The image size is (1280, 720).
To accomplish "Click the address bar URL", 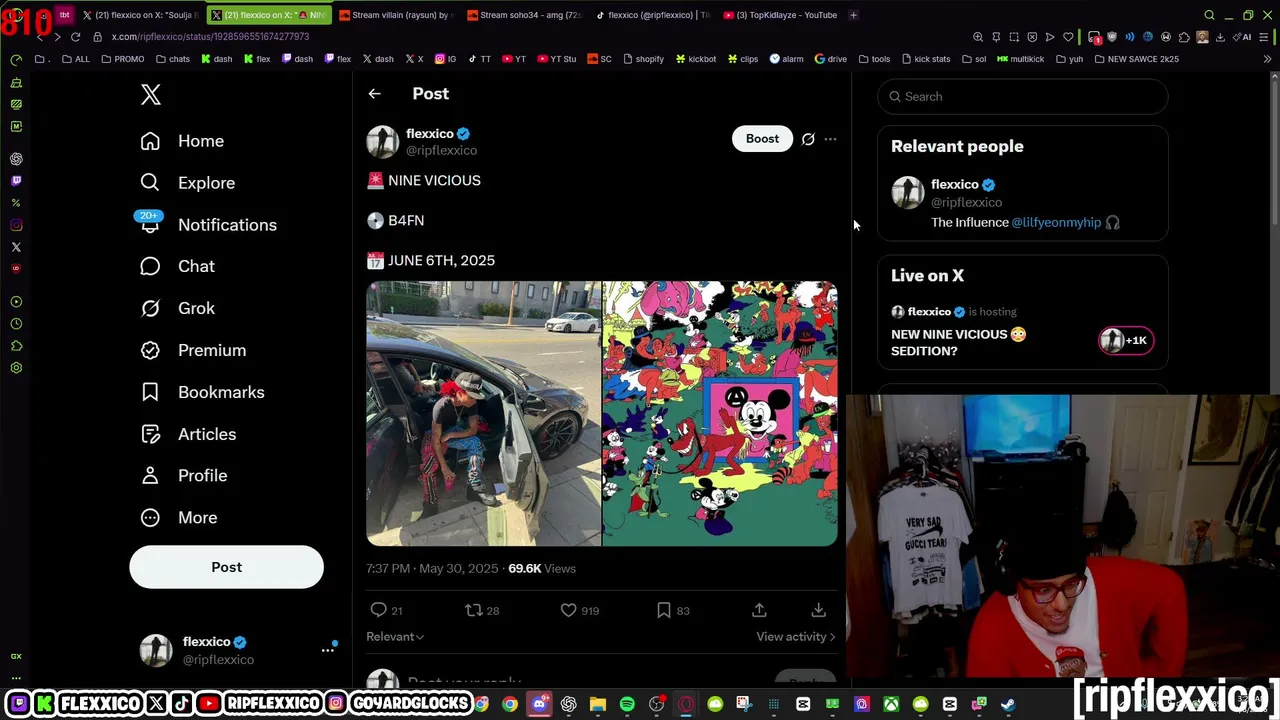I will [x=210, y=37].
